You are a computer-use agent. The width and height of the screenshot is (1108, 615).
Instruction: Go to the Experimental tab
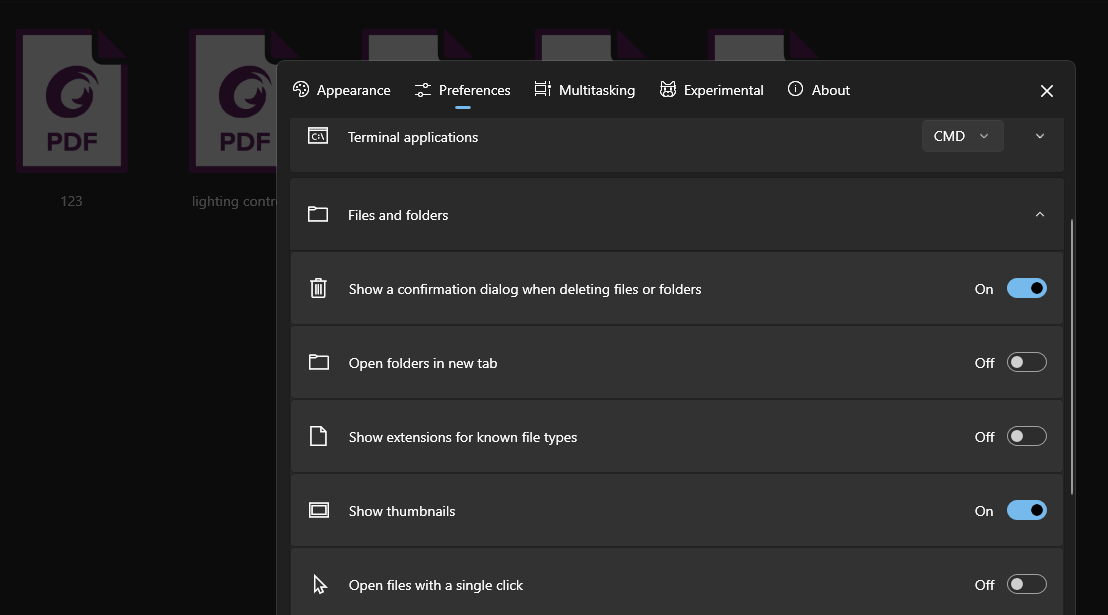click(712, 90)
